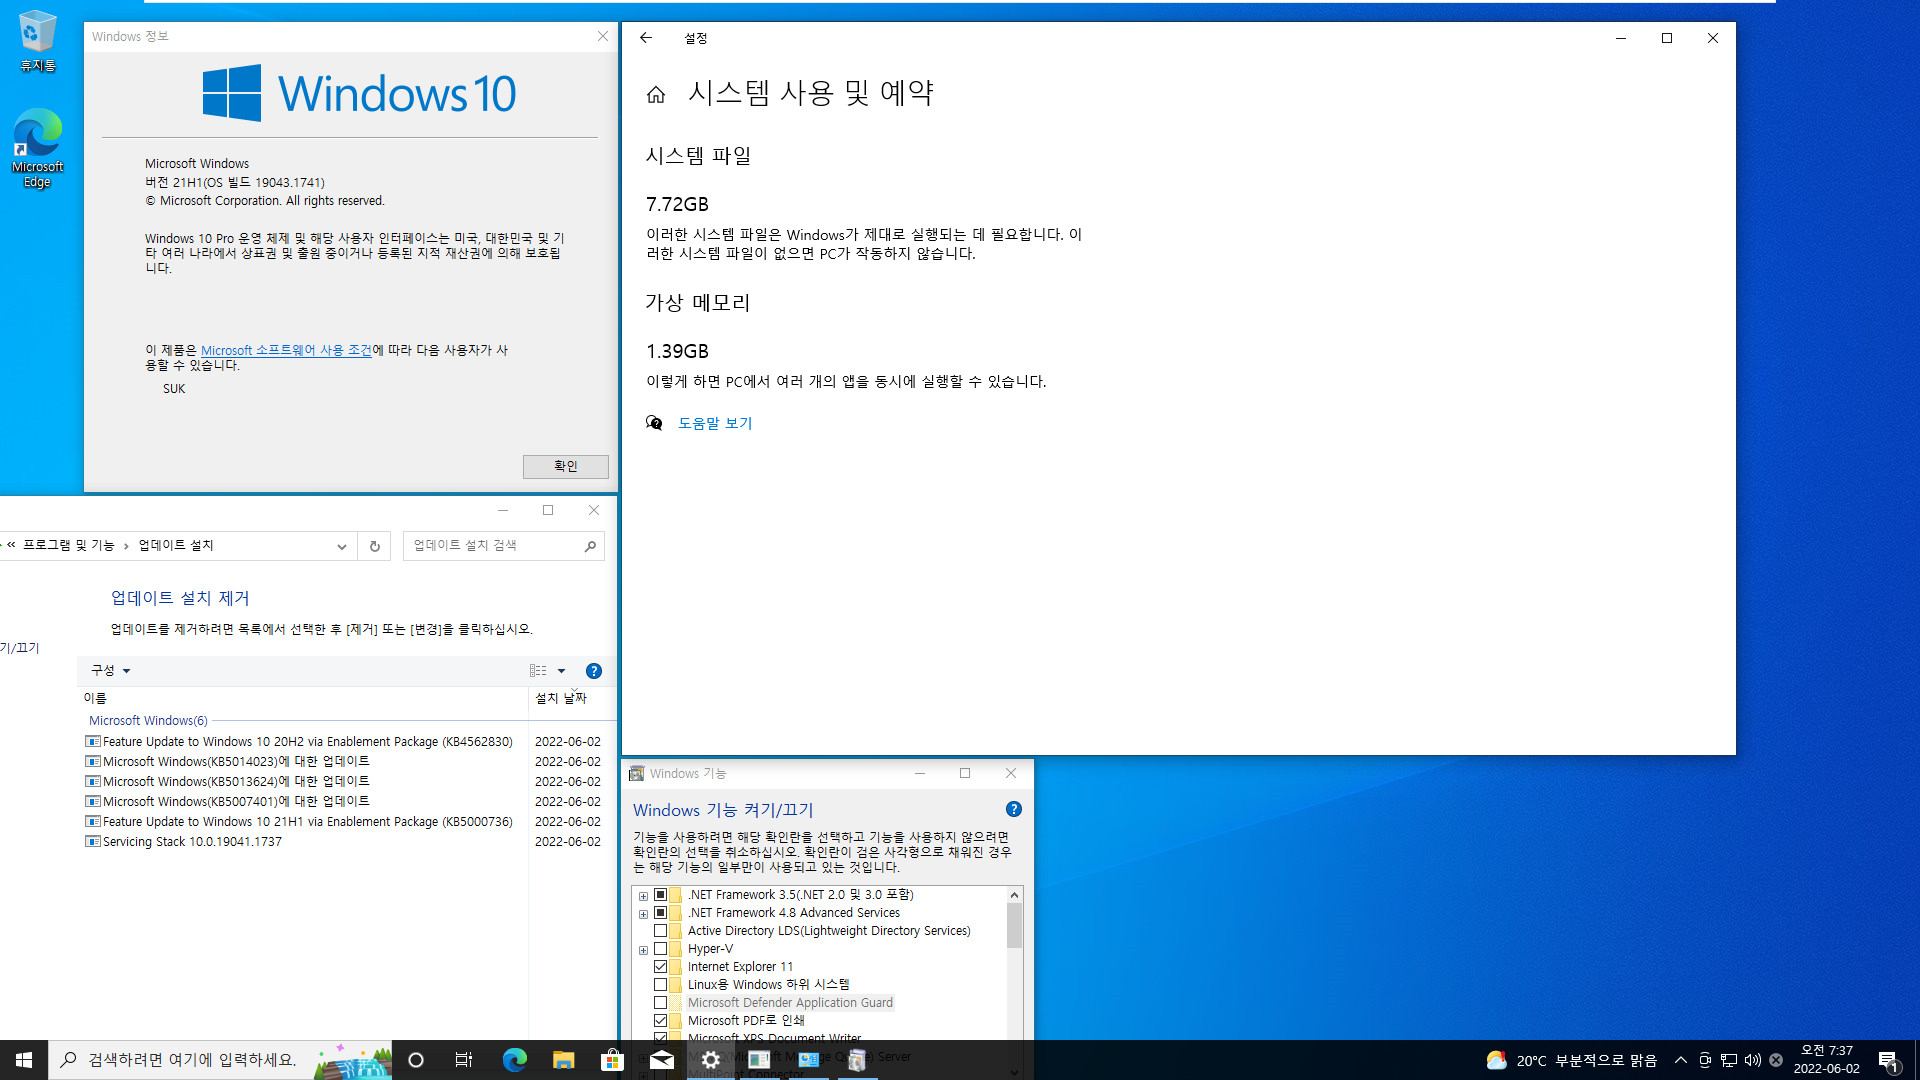Expand the Hyper-V tree node
The width and height of the screenshot is (1920, 1080).
tap(643, 950)
